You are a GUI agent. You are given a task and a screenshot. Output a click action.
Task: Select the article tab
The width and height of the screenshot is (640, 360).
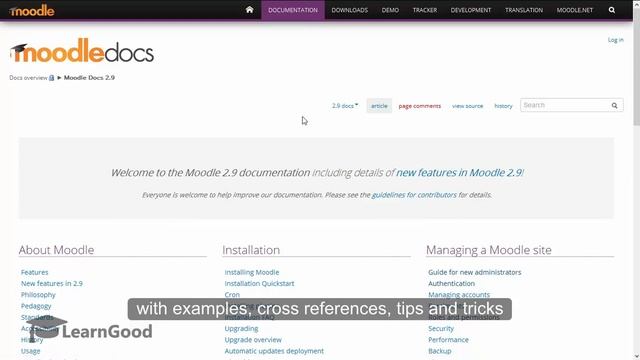point(379,106)
